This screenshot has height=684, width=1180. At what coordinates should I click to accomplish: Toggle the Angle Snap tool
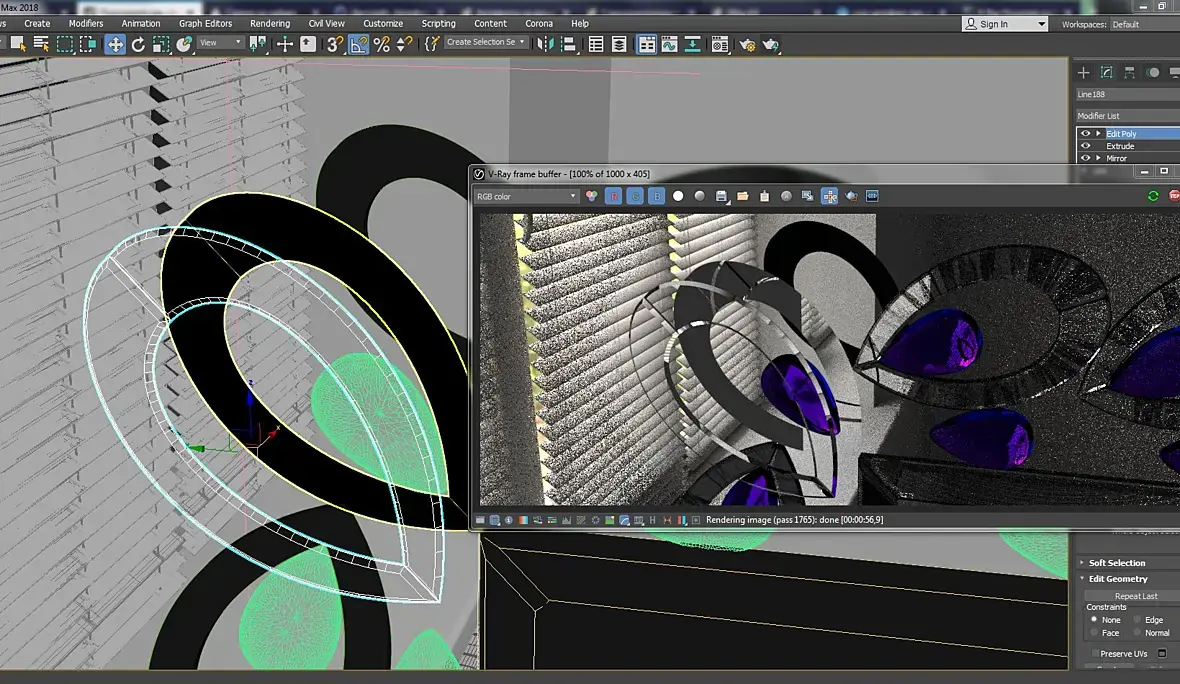358,44
